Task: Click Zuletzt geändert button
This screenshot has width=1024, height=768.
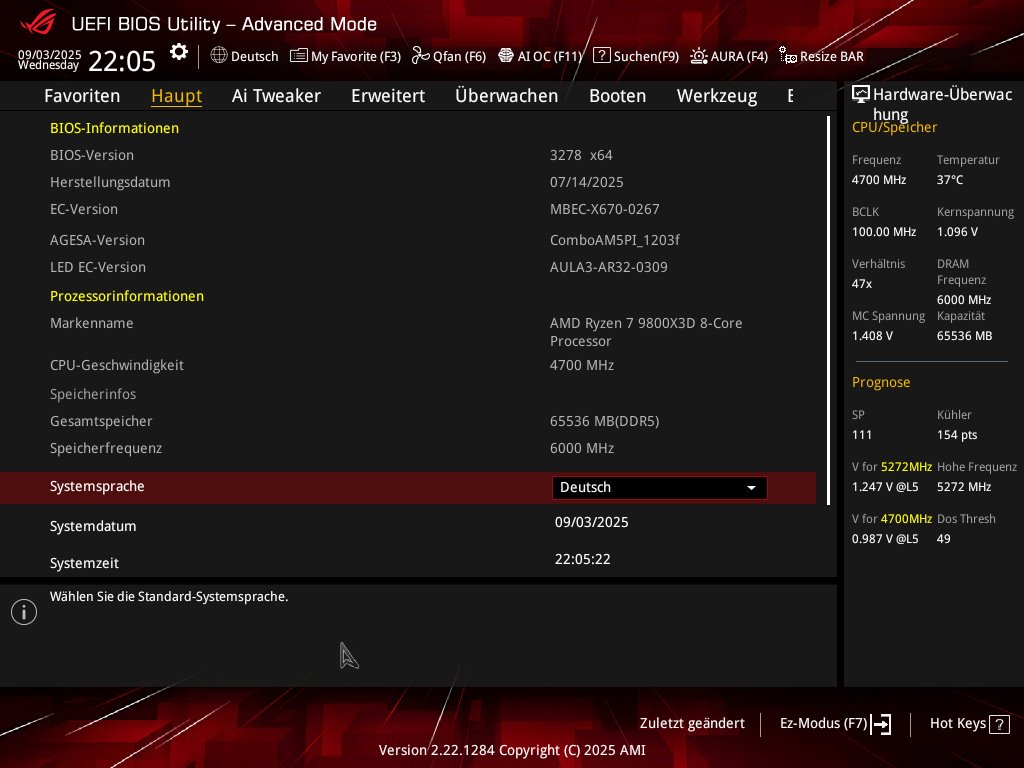Action: 692,724
